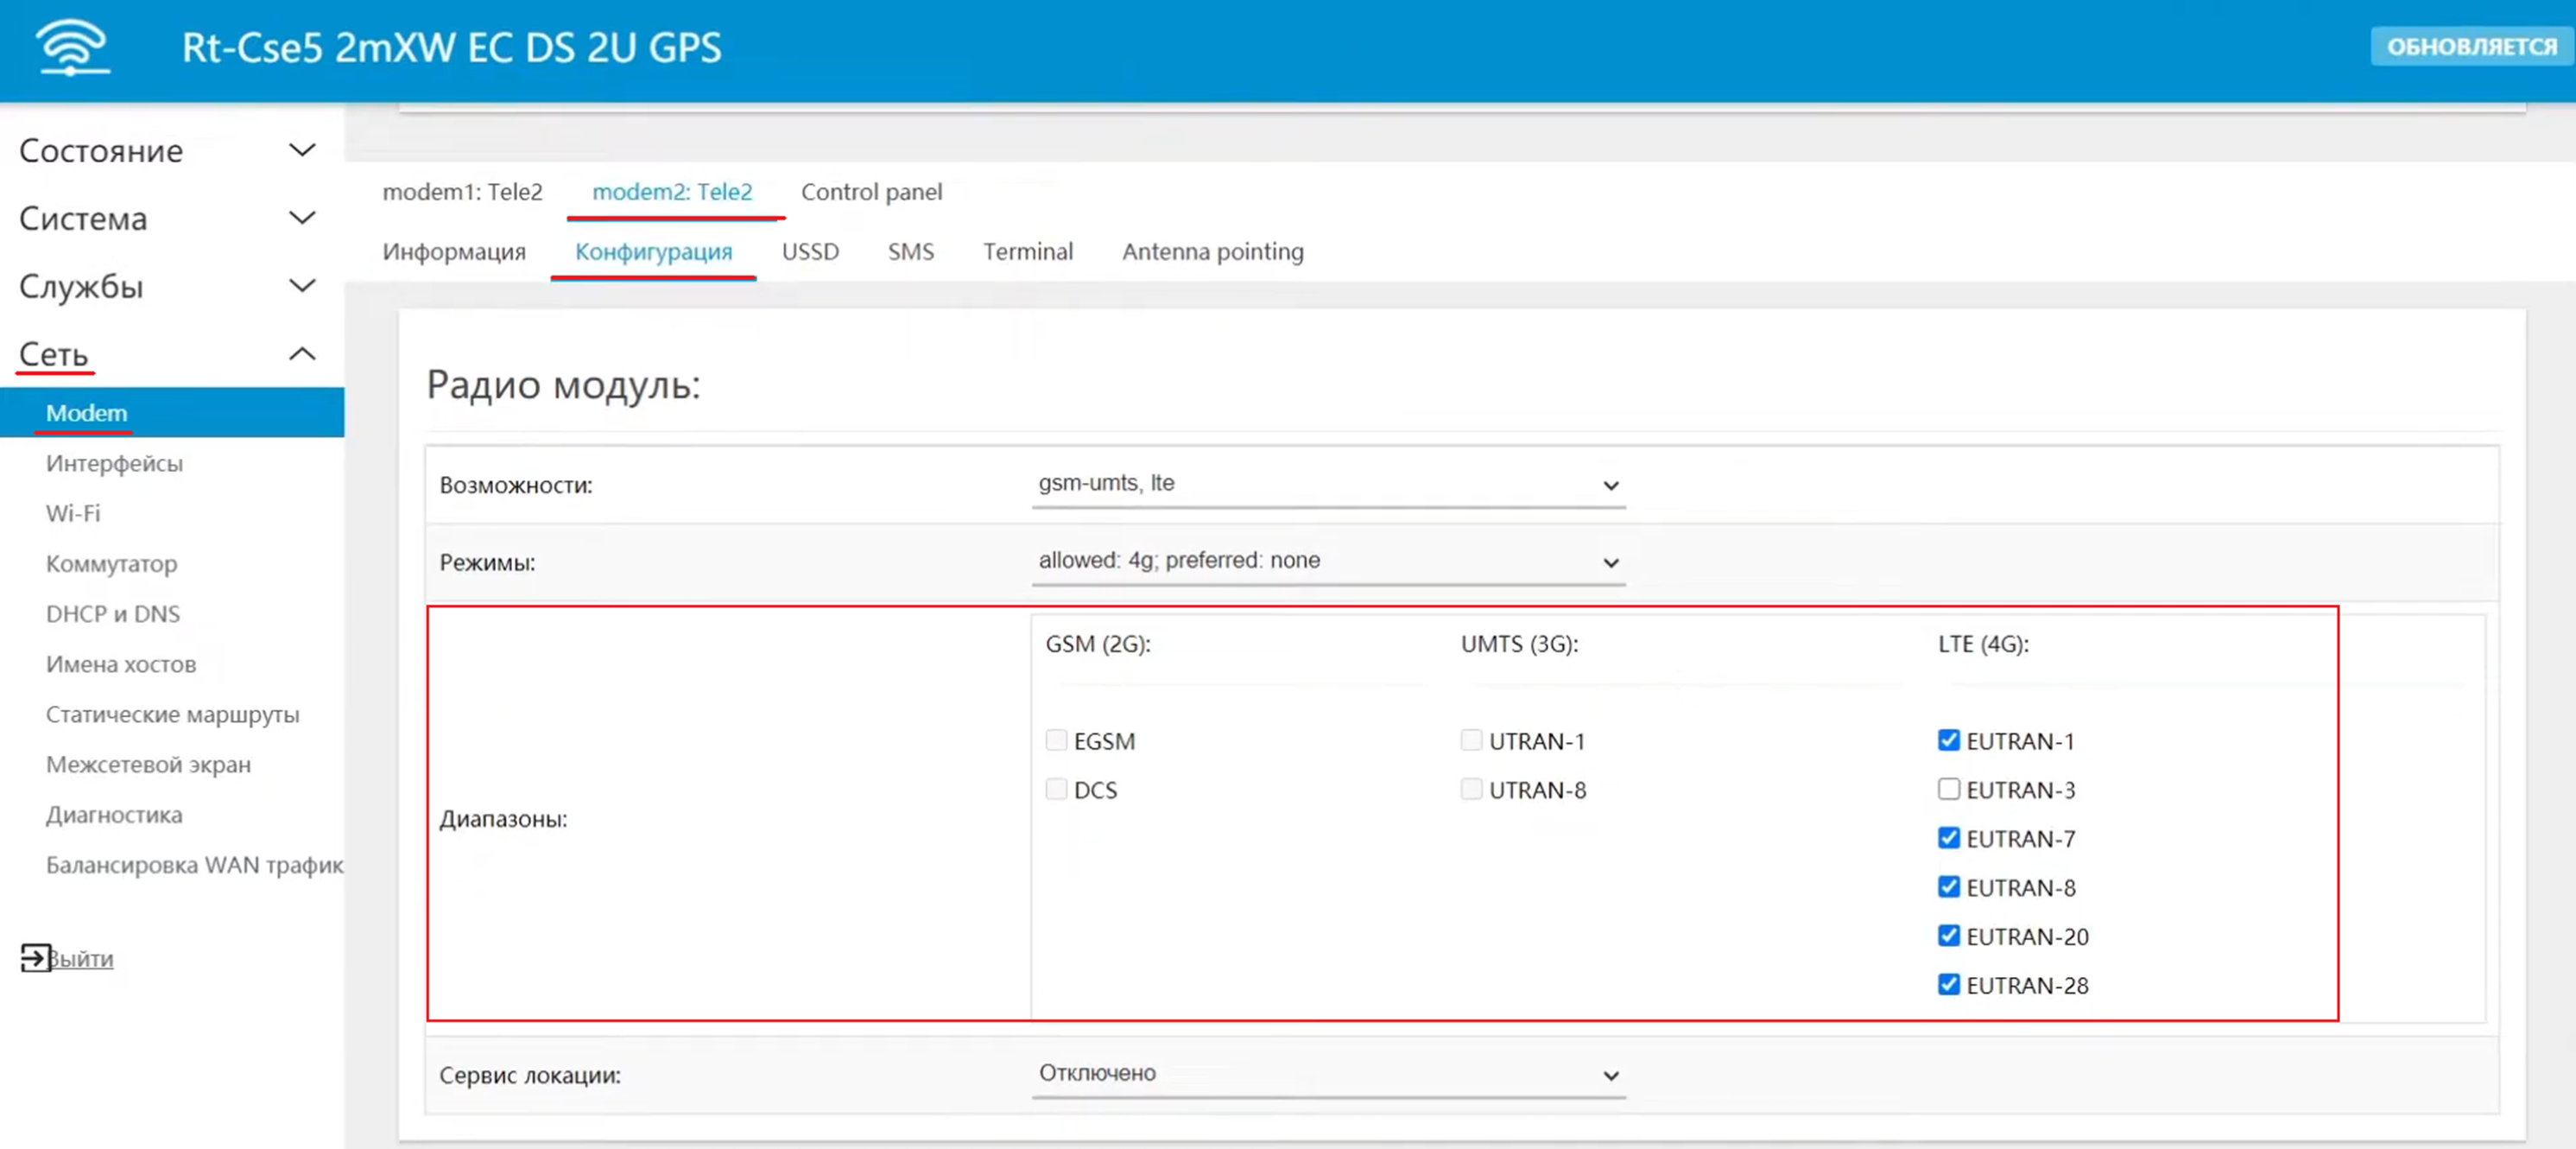Expand the Система menu chevron
This screenshot has width=2576, height=1149.
point(302,218)
